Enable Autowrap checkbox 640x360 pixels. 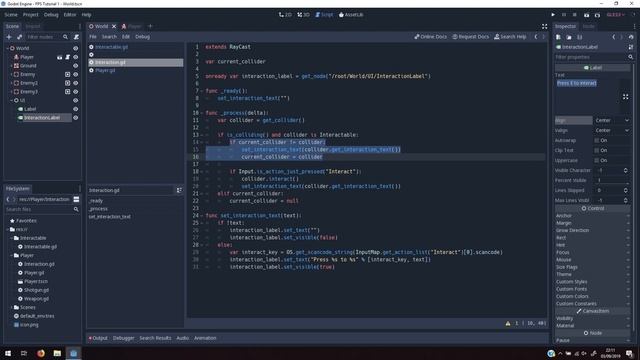[x=597, y=140]
